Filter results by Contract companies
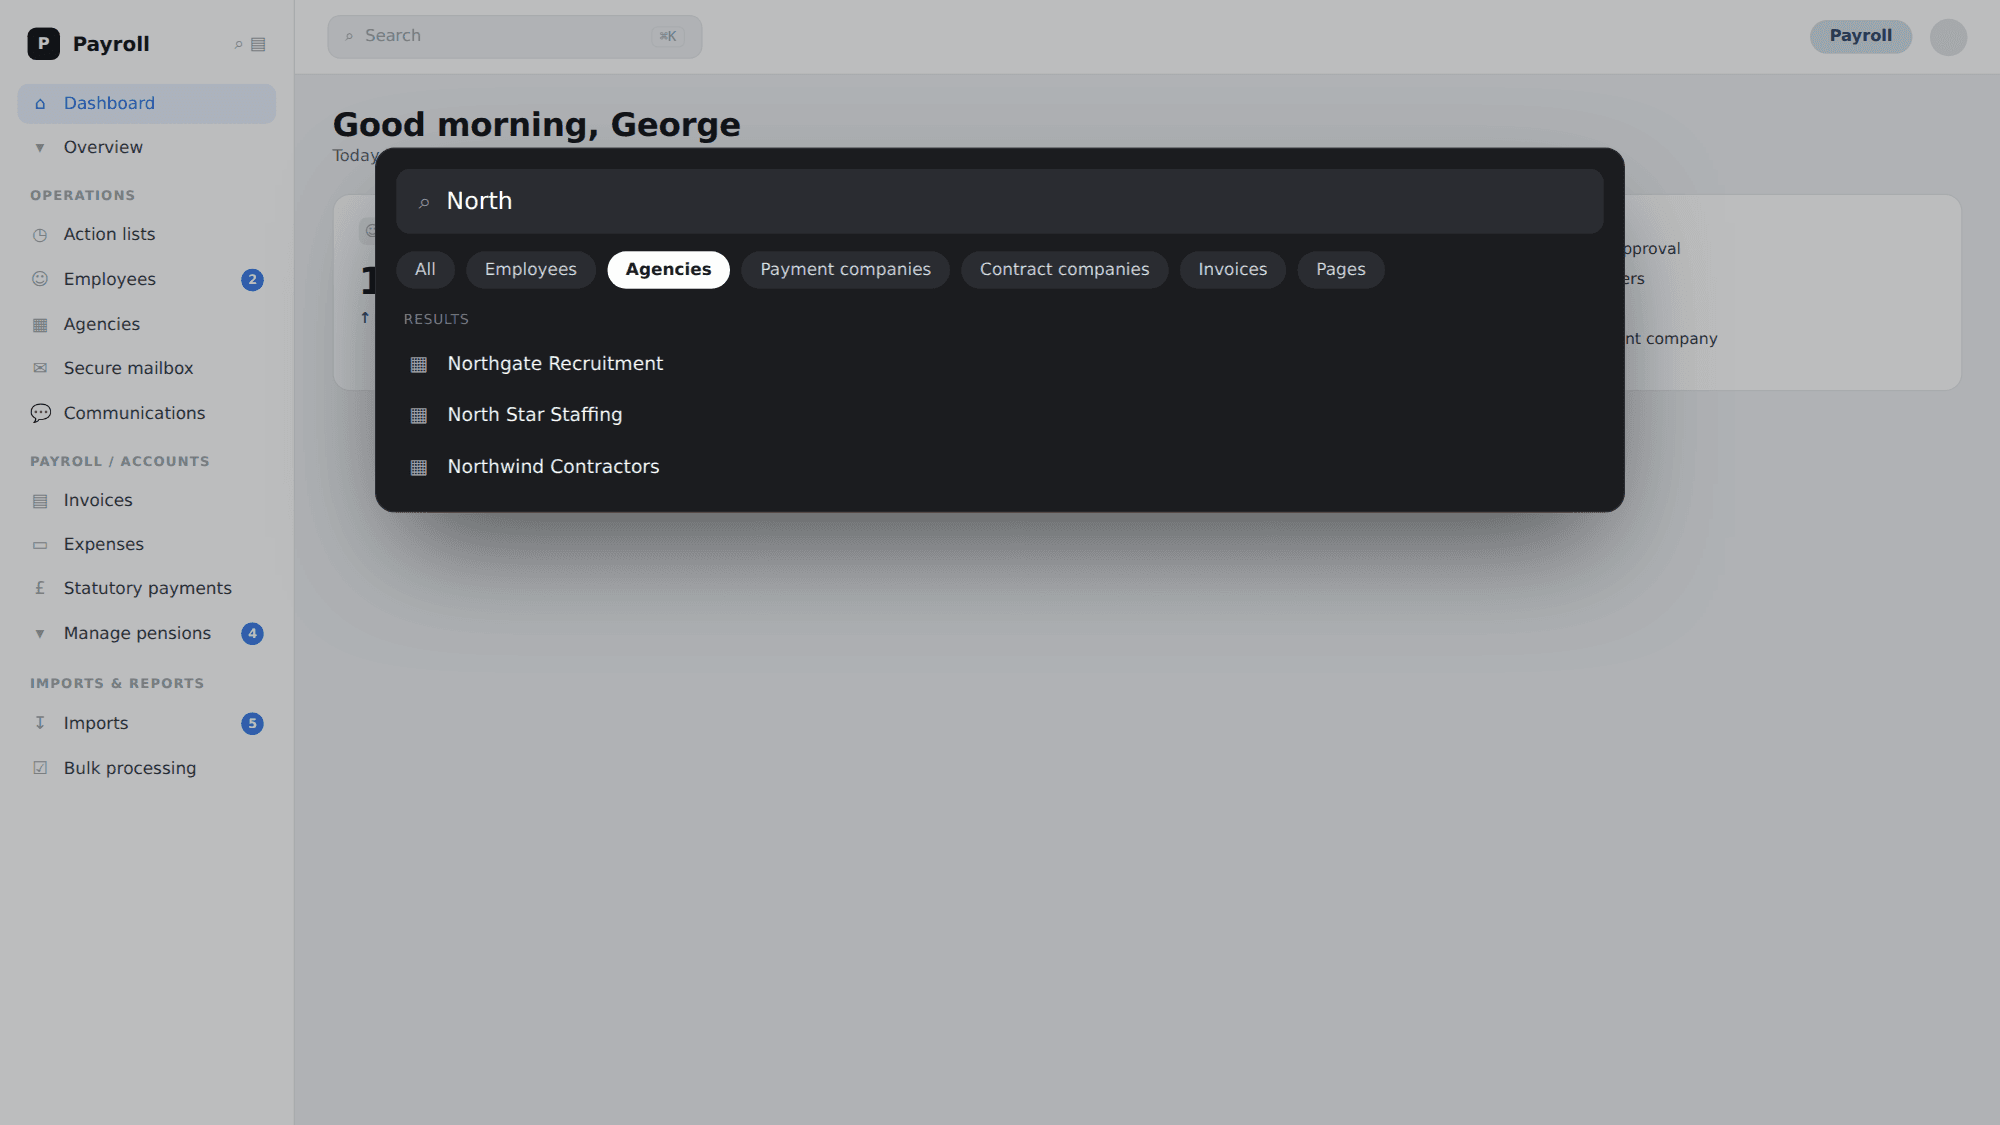2000x1125 pixels. [1064, 270]
